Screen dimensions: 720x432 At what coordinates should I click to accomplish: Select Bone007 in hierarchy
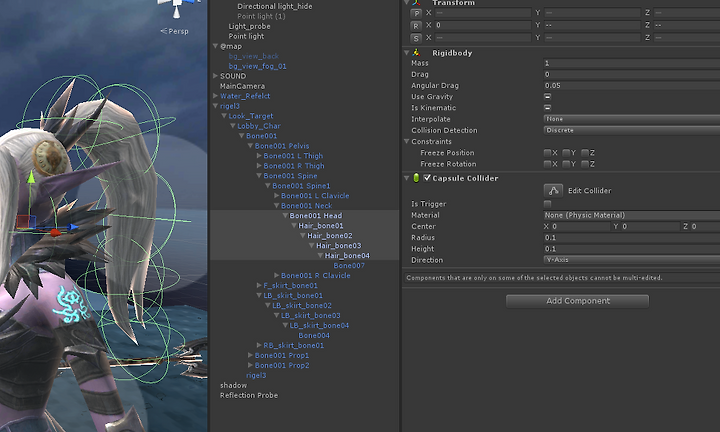(349, 265)
